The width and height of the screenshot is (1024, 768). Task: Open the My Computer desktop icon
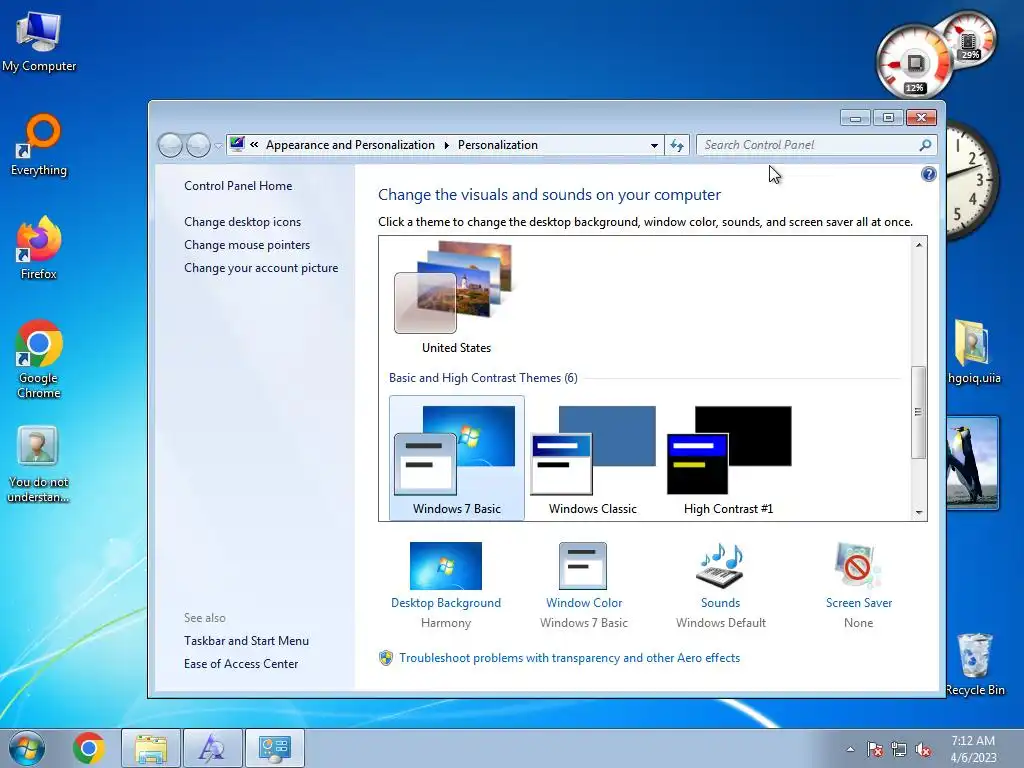[x=39, y=41]
